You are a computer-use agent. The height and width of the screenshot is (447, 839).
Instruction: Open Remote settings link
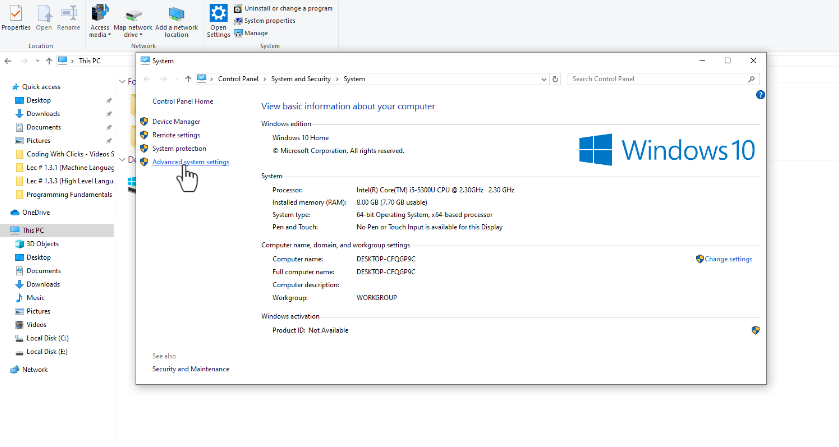176,135
